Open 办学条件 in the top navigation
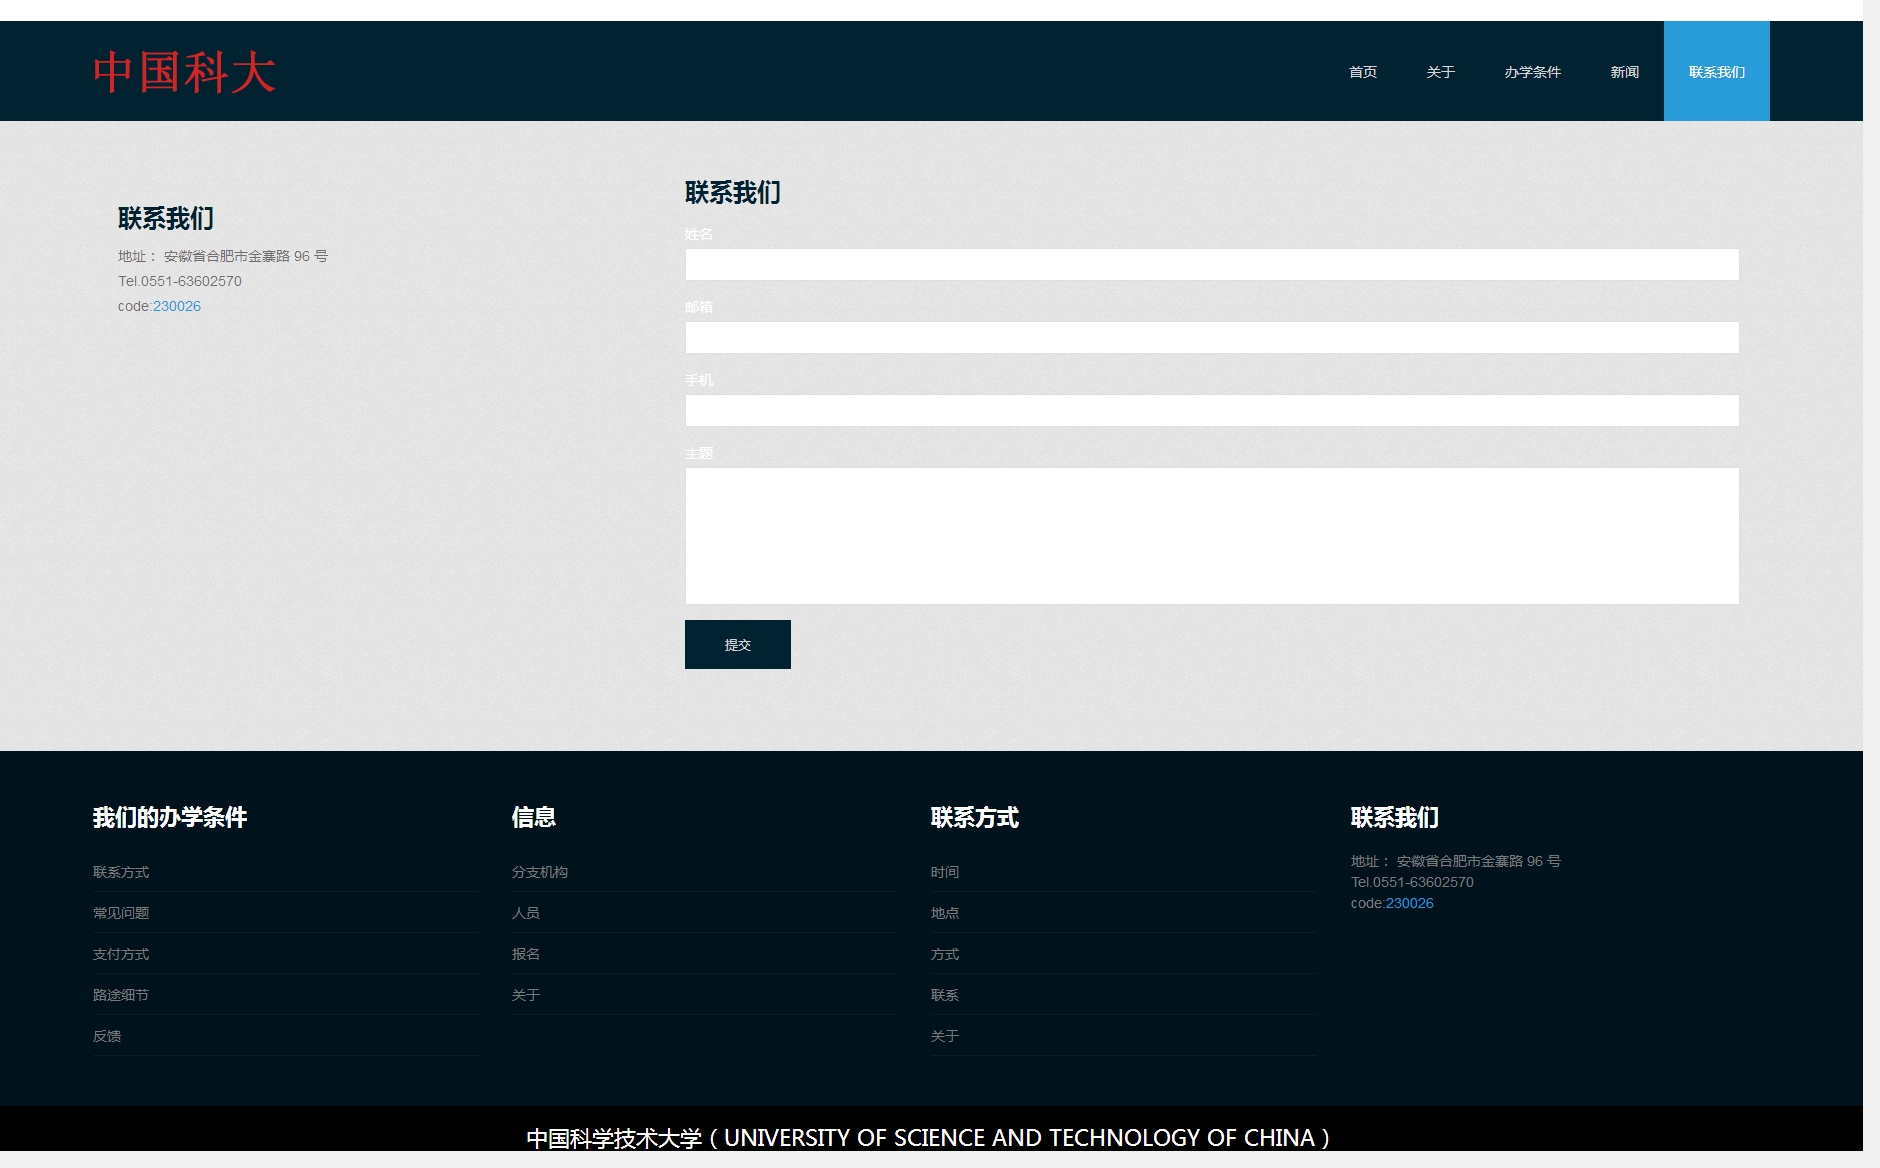 click(1532, 72)
